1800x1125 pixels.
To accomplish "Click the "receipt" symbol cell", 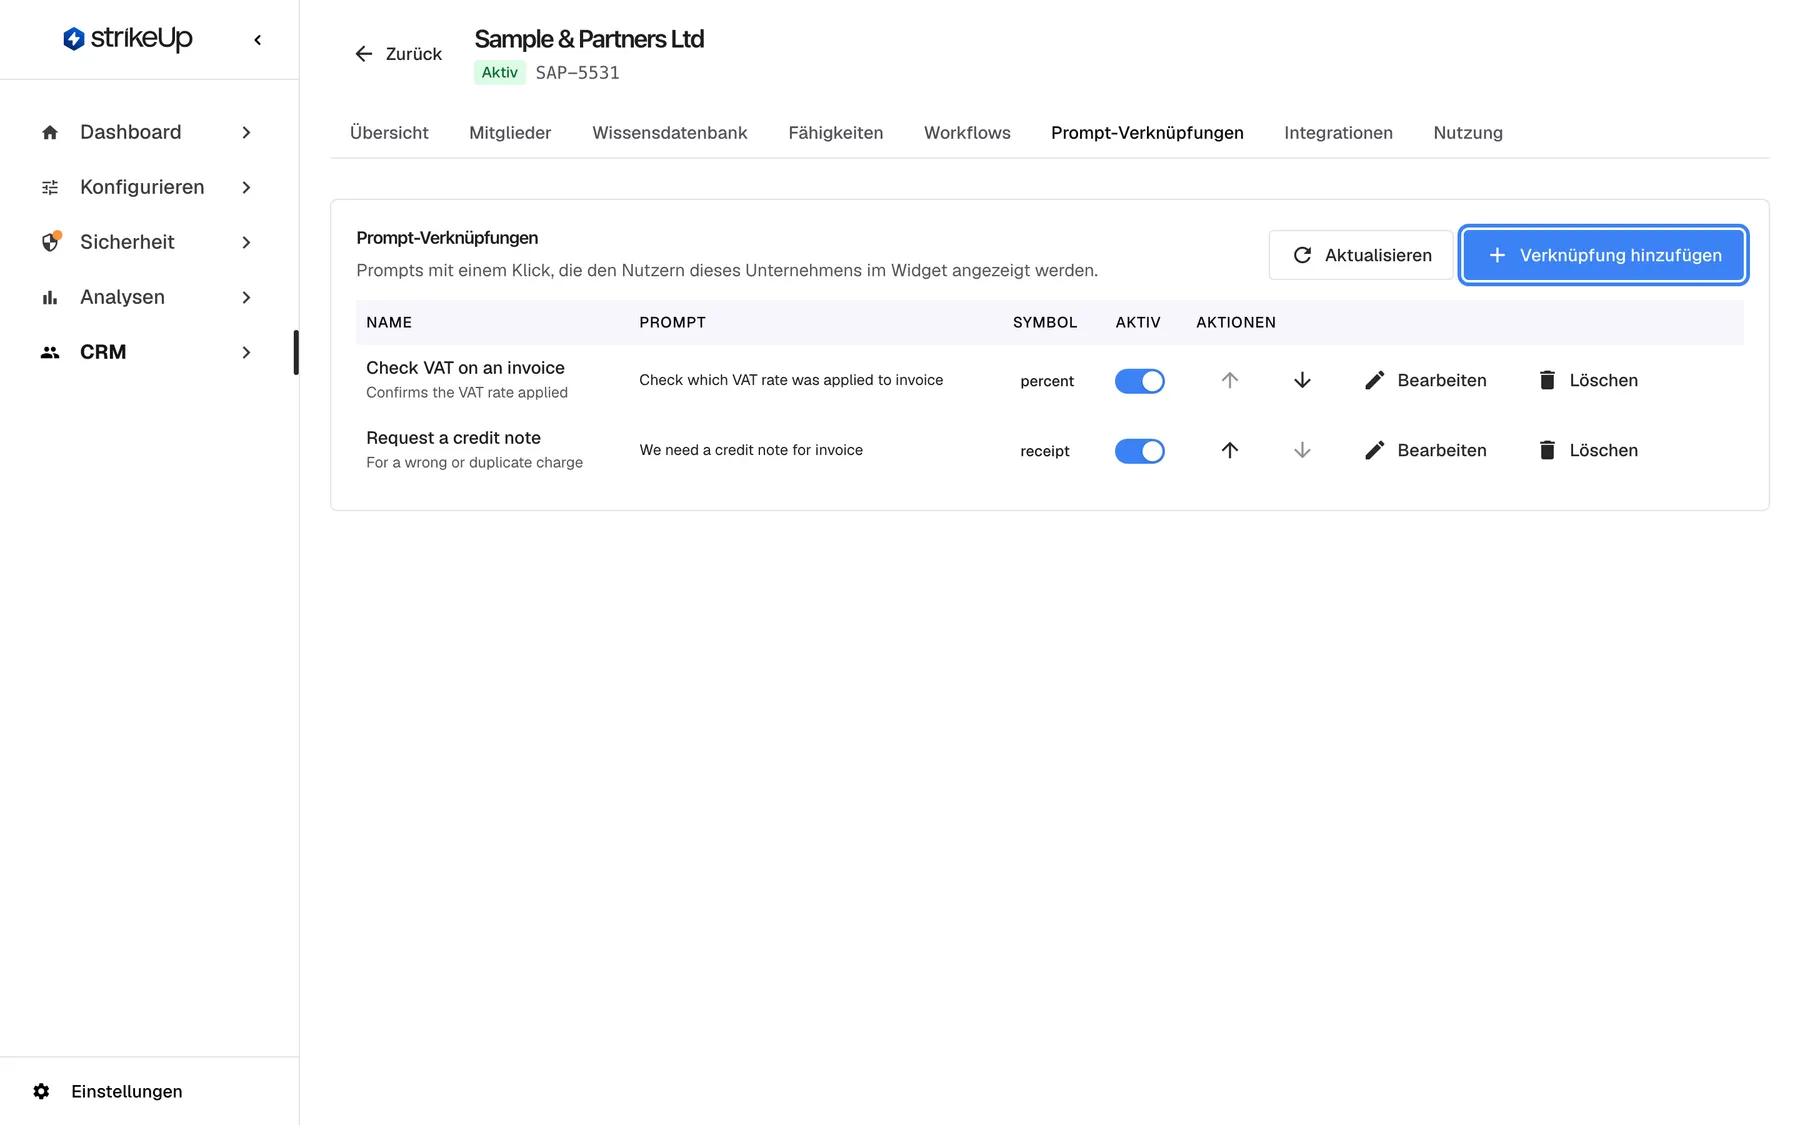I will [1045, 451].
